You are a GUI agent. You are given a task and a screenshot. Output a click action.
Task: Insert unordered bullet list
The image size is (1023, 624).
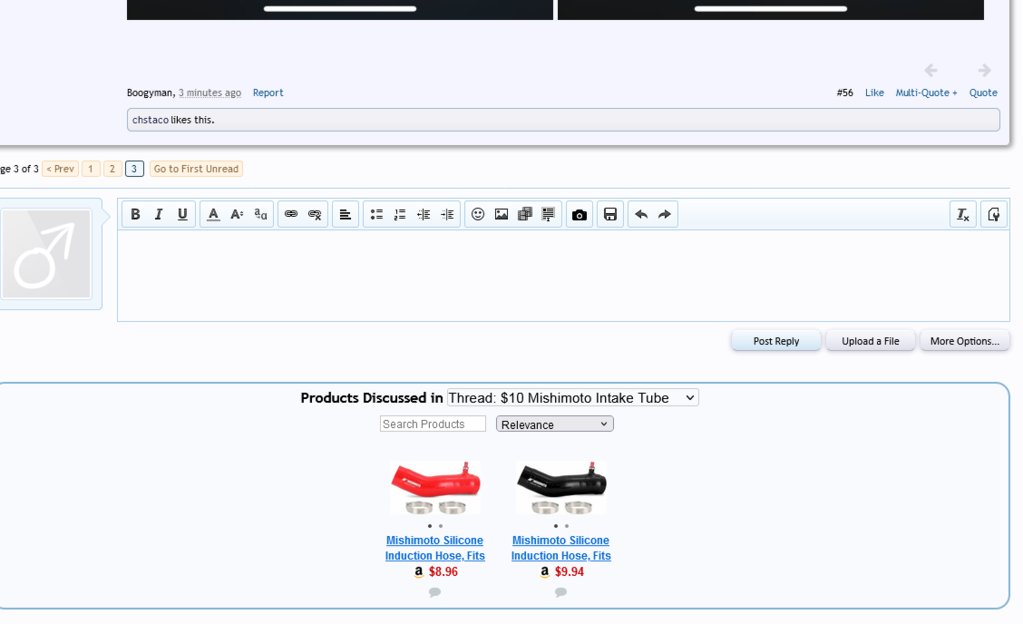click(x=376, y=214)
